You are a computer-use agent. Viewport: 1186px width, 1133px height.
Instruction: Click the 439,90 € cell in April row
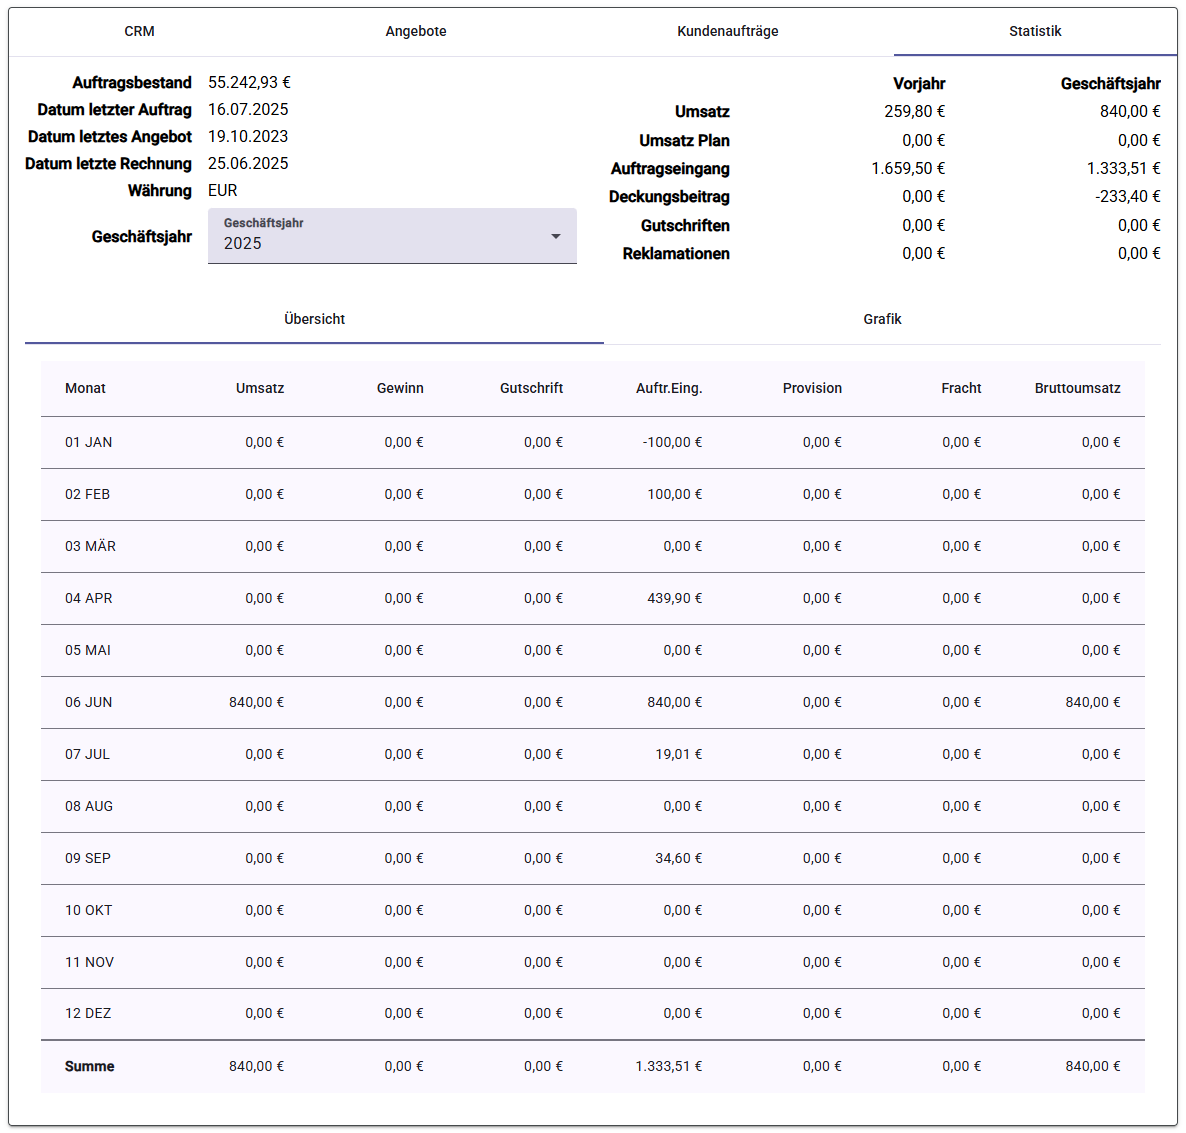pos(674,598)
